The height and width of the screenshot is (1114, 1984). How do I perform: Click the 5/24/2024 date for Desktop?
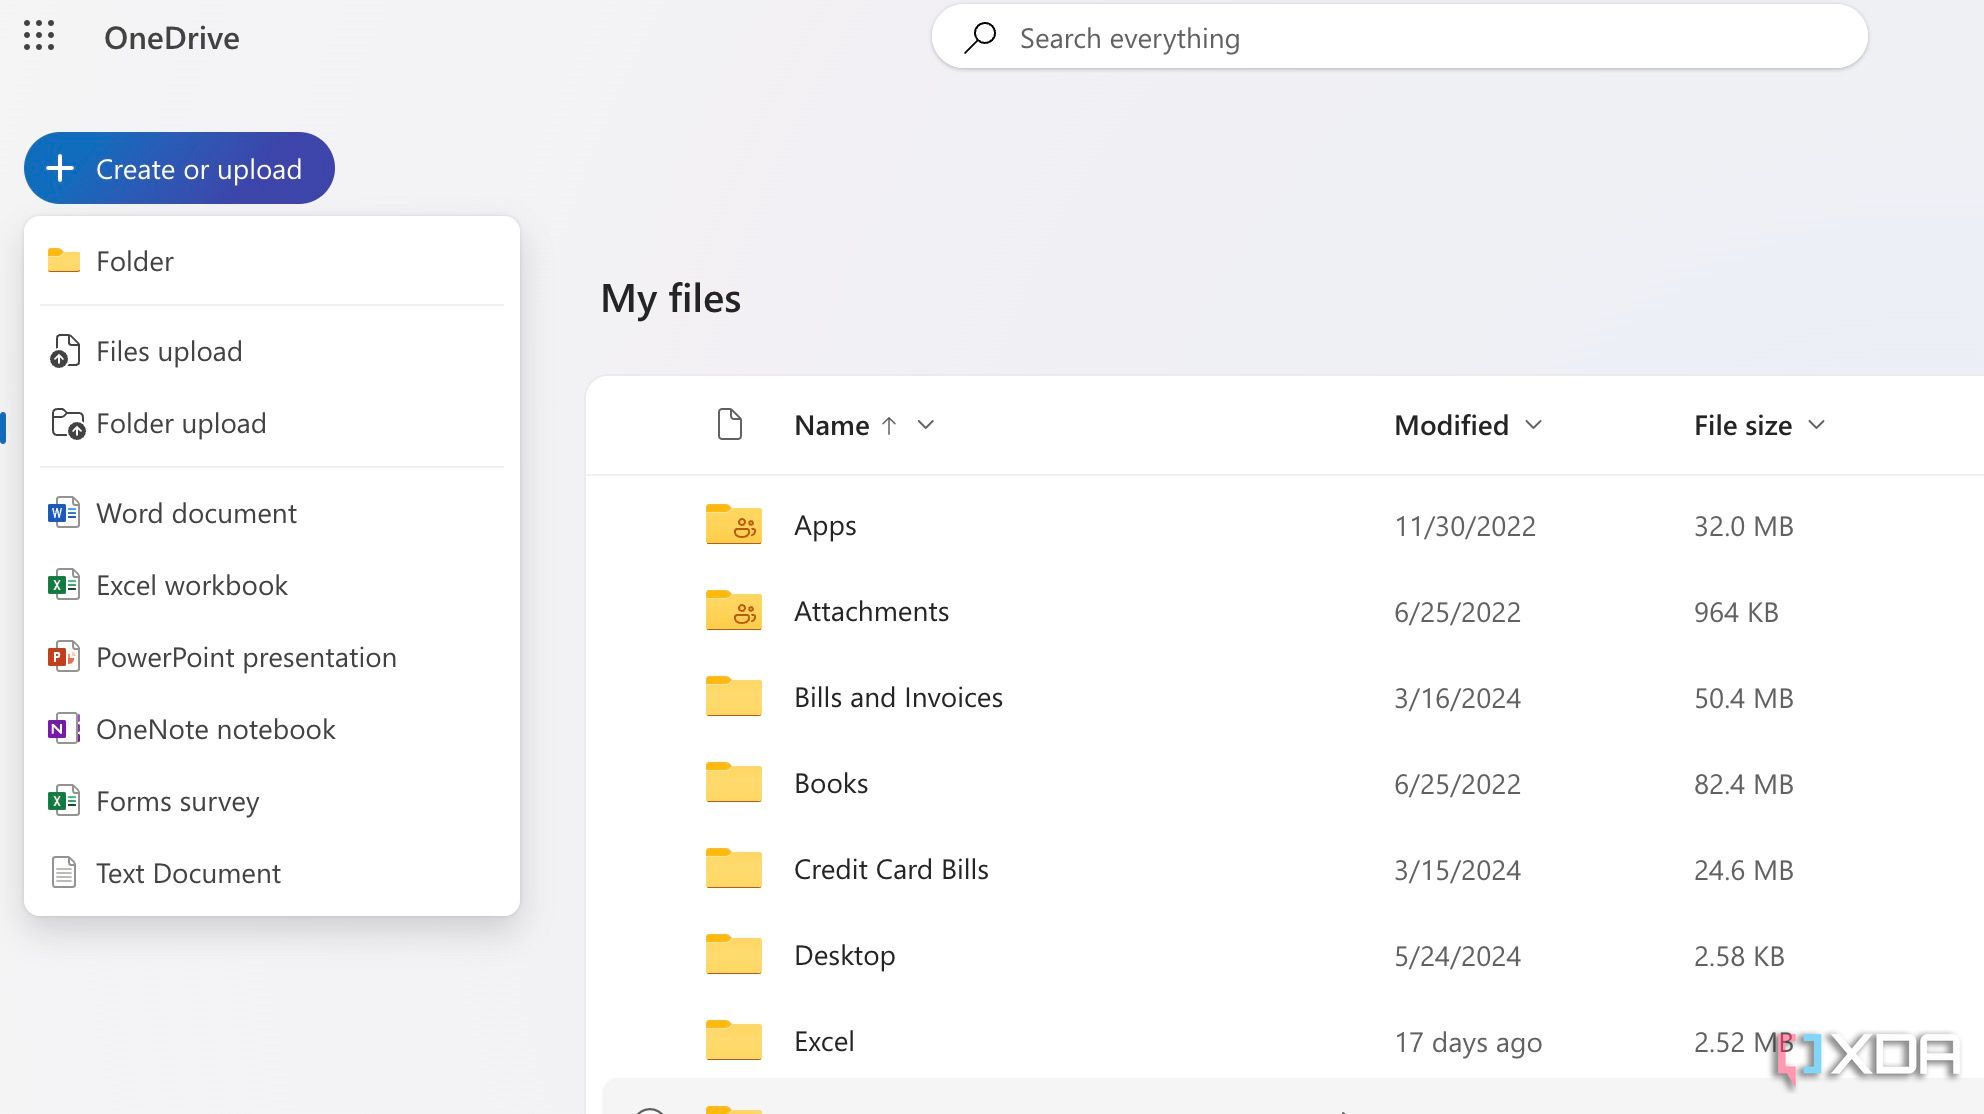click(1457, 957)
